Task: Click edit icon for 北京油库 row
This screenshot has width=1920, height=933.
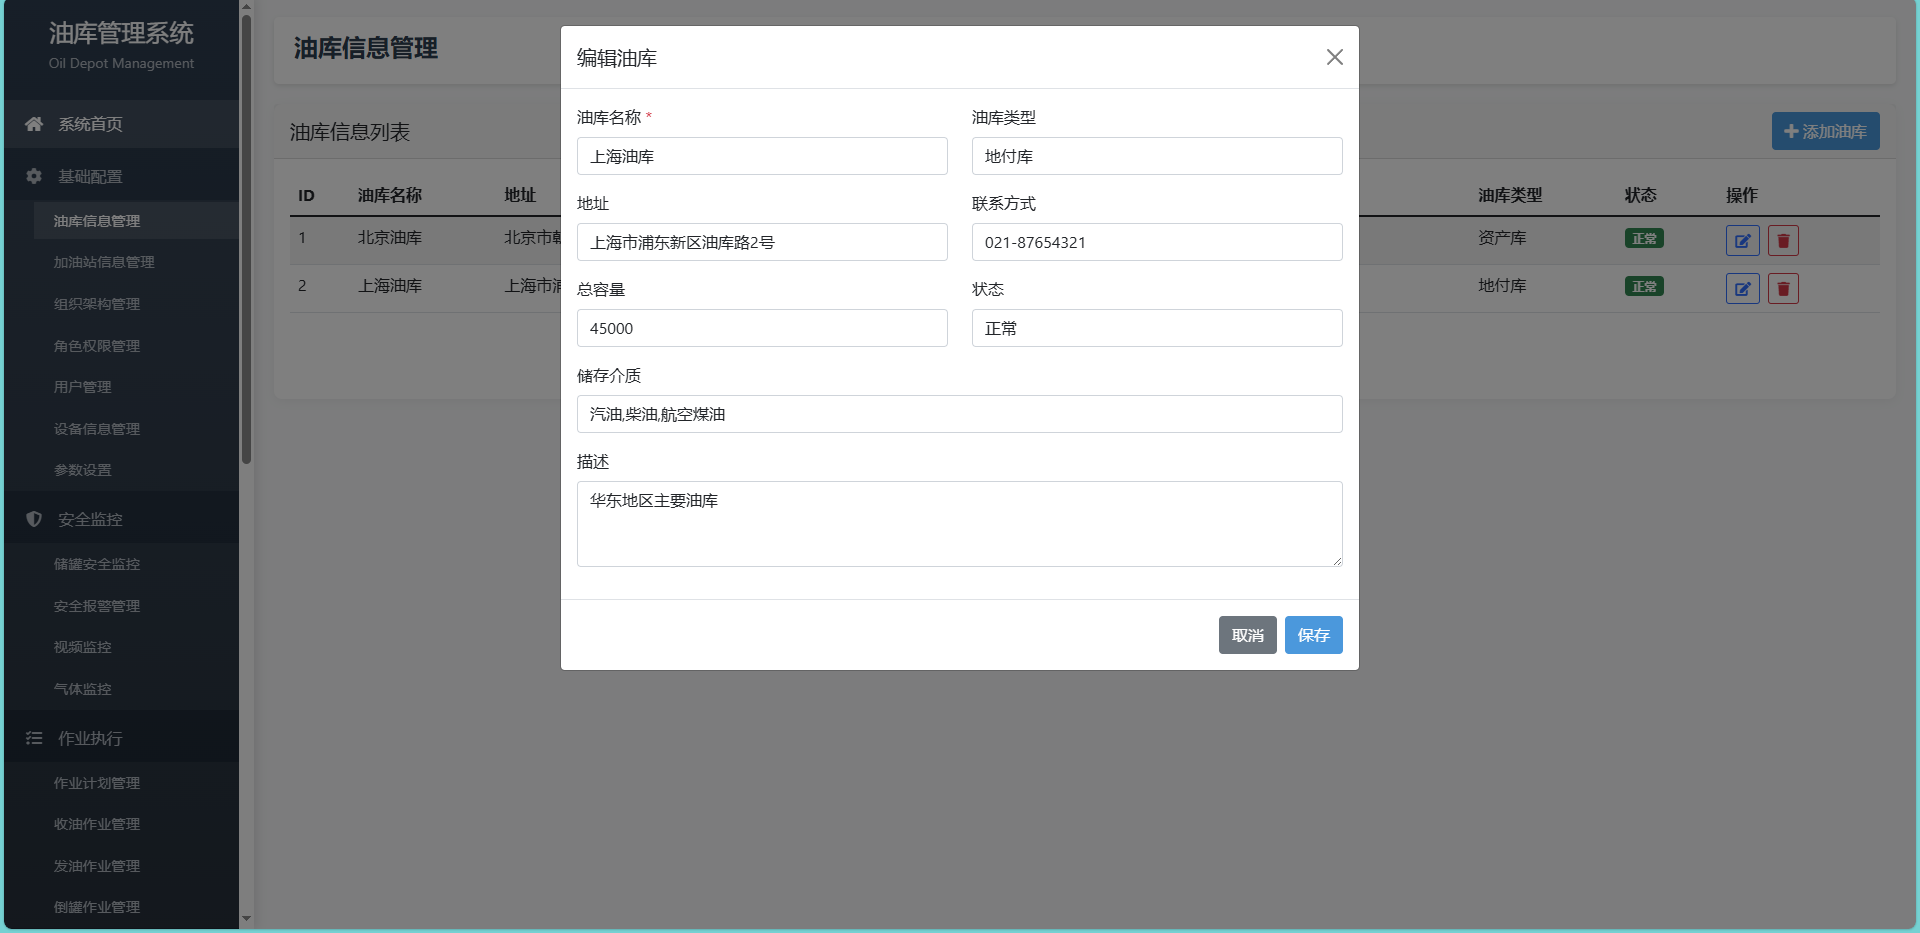Action: (1742, 240)
